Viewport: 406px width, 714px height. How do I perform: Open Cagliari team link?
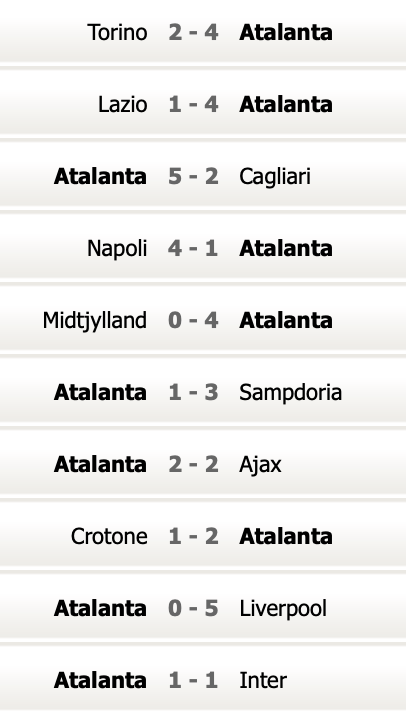tap(275, 177)
